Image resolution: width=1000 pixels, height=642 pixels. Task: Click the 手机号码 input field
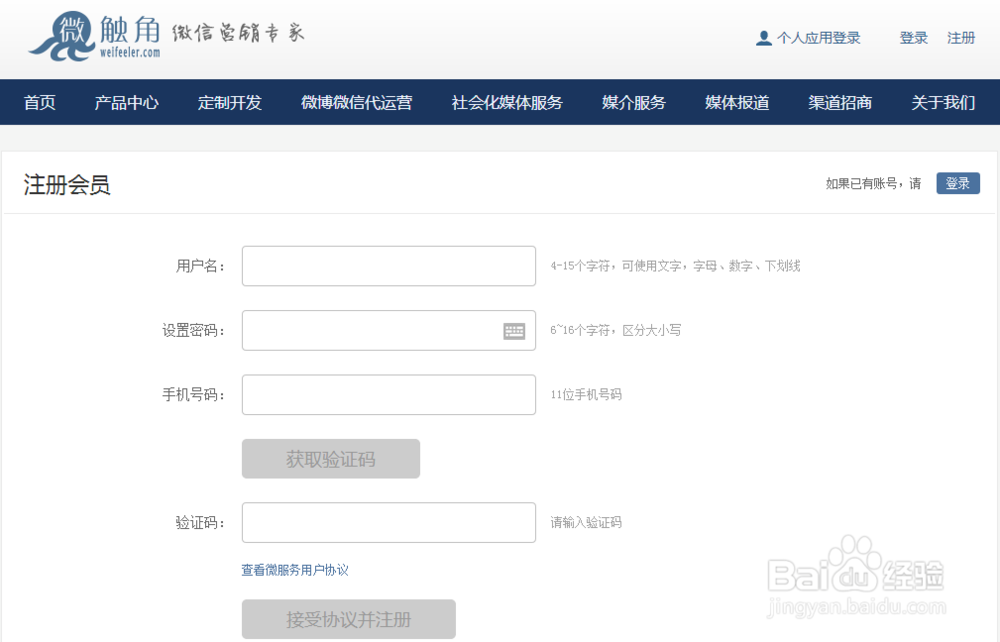point(388,394)
